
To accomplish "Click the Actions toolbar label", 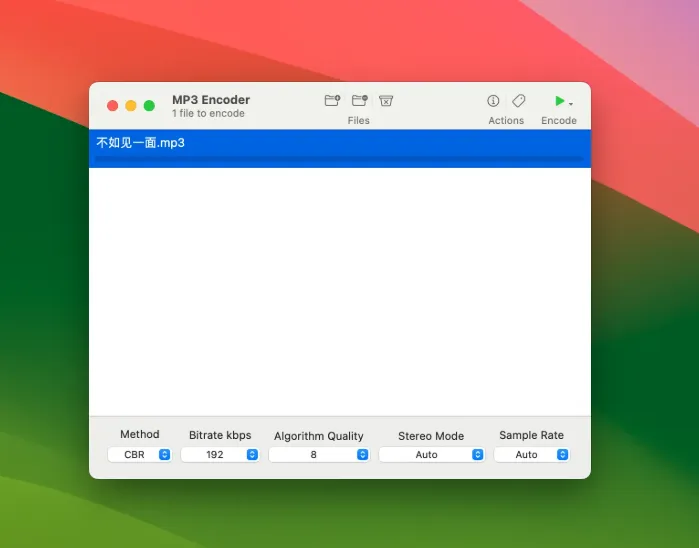I will point(506,120).
